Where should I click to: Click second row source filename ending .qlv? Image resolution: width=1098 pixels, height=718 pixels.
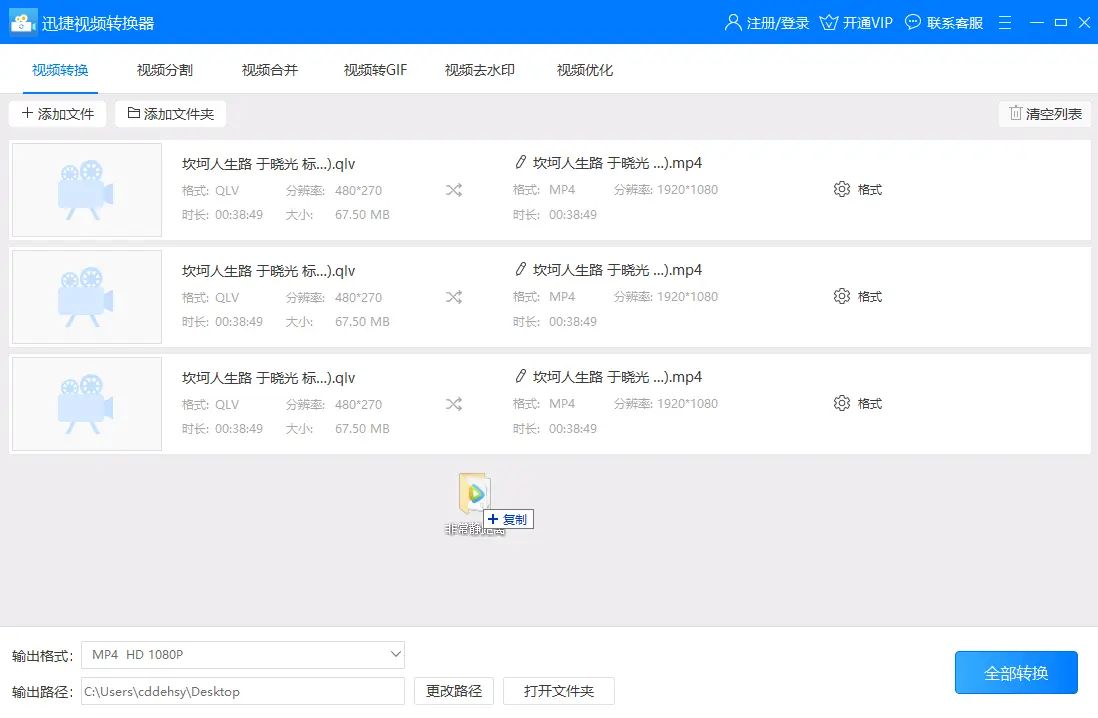coord(268,271)
